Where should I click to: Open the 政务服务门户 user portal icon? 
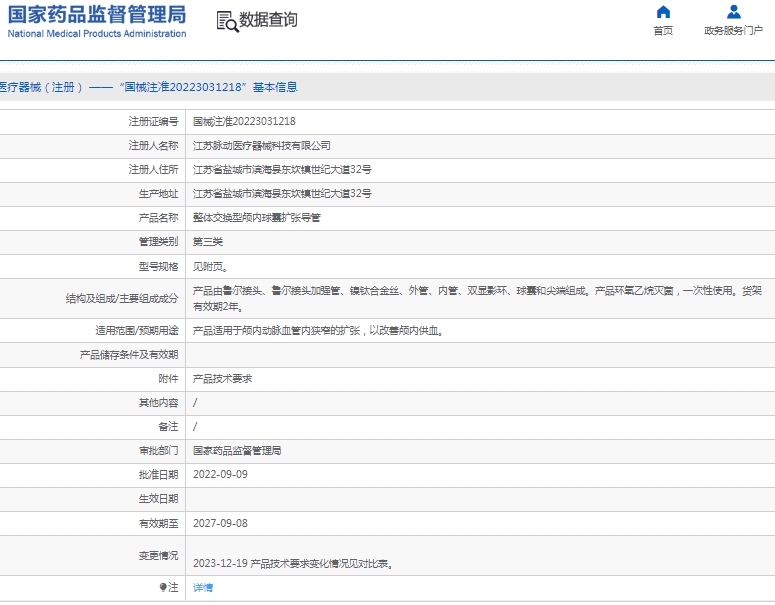tap(733, 12)
